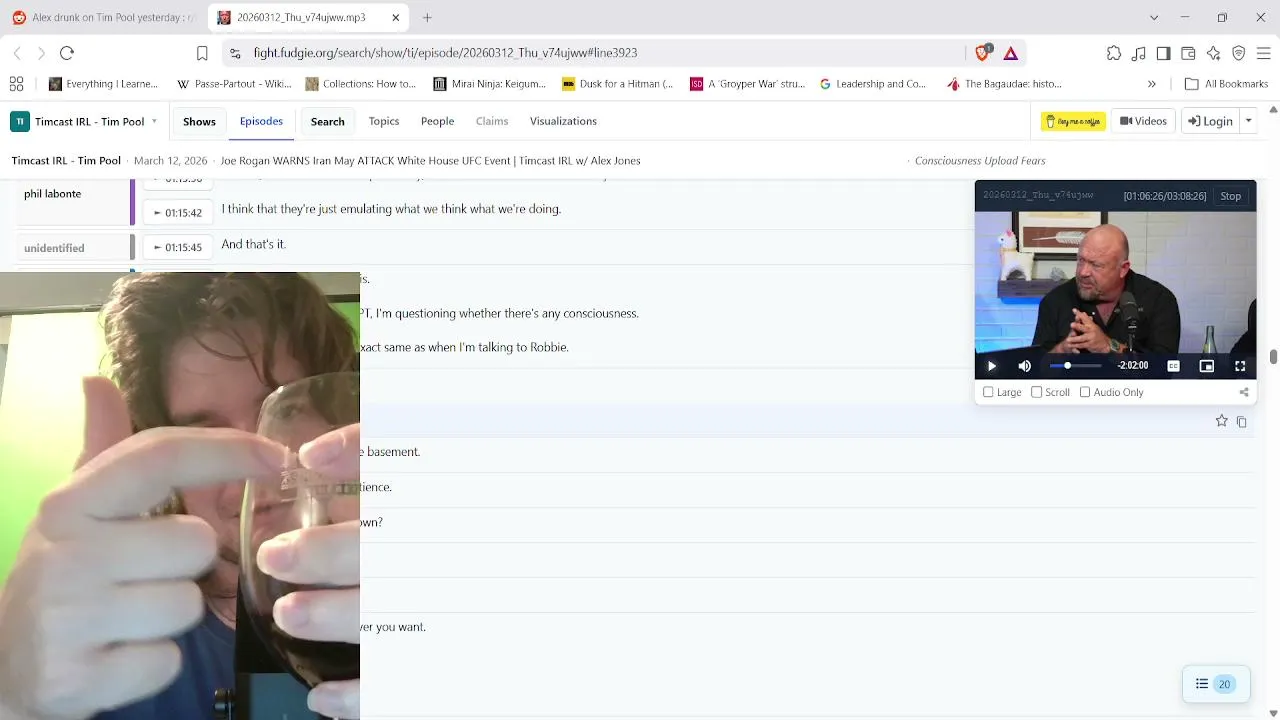The width and height of the screenshot is (1280, 720).
Task: Open the Dusk for a Hitman bookmark
Action: coord(619,84)
